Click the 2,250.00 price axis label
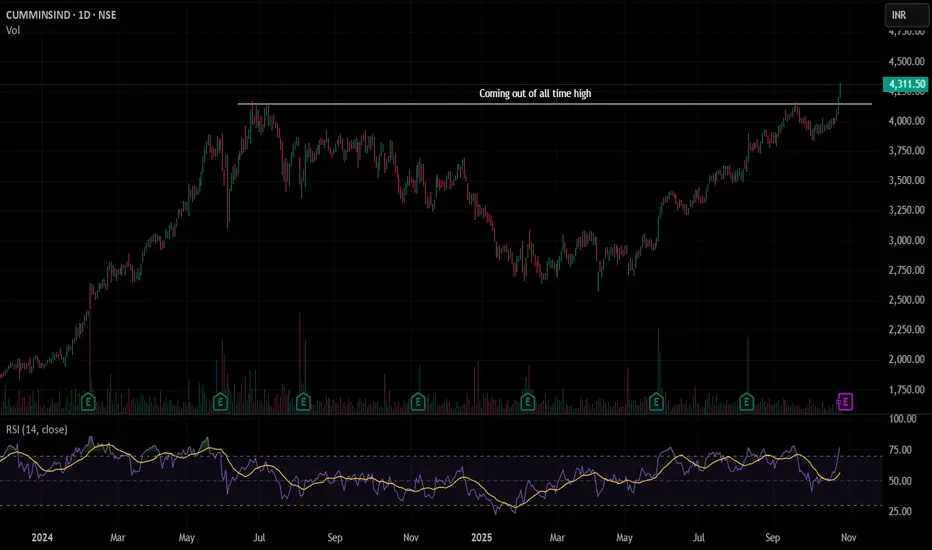 tap(906, 329)
